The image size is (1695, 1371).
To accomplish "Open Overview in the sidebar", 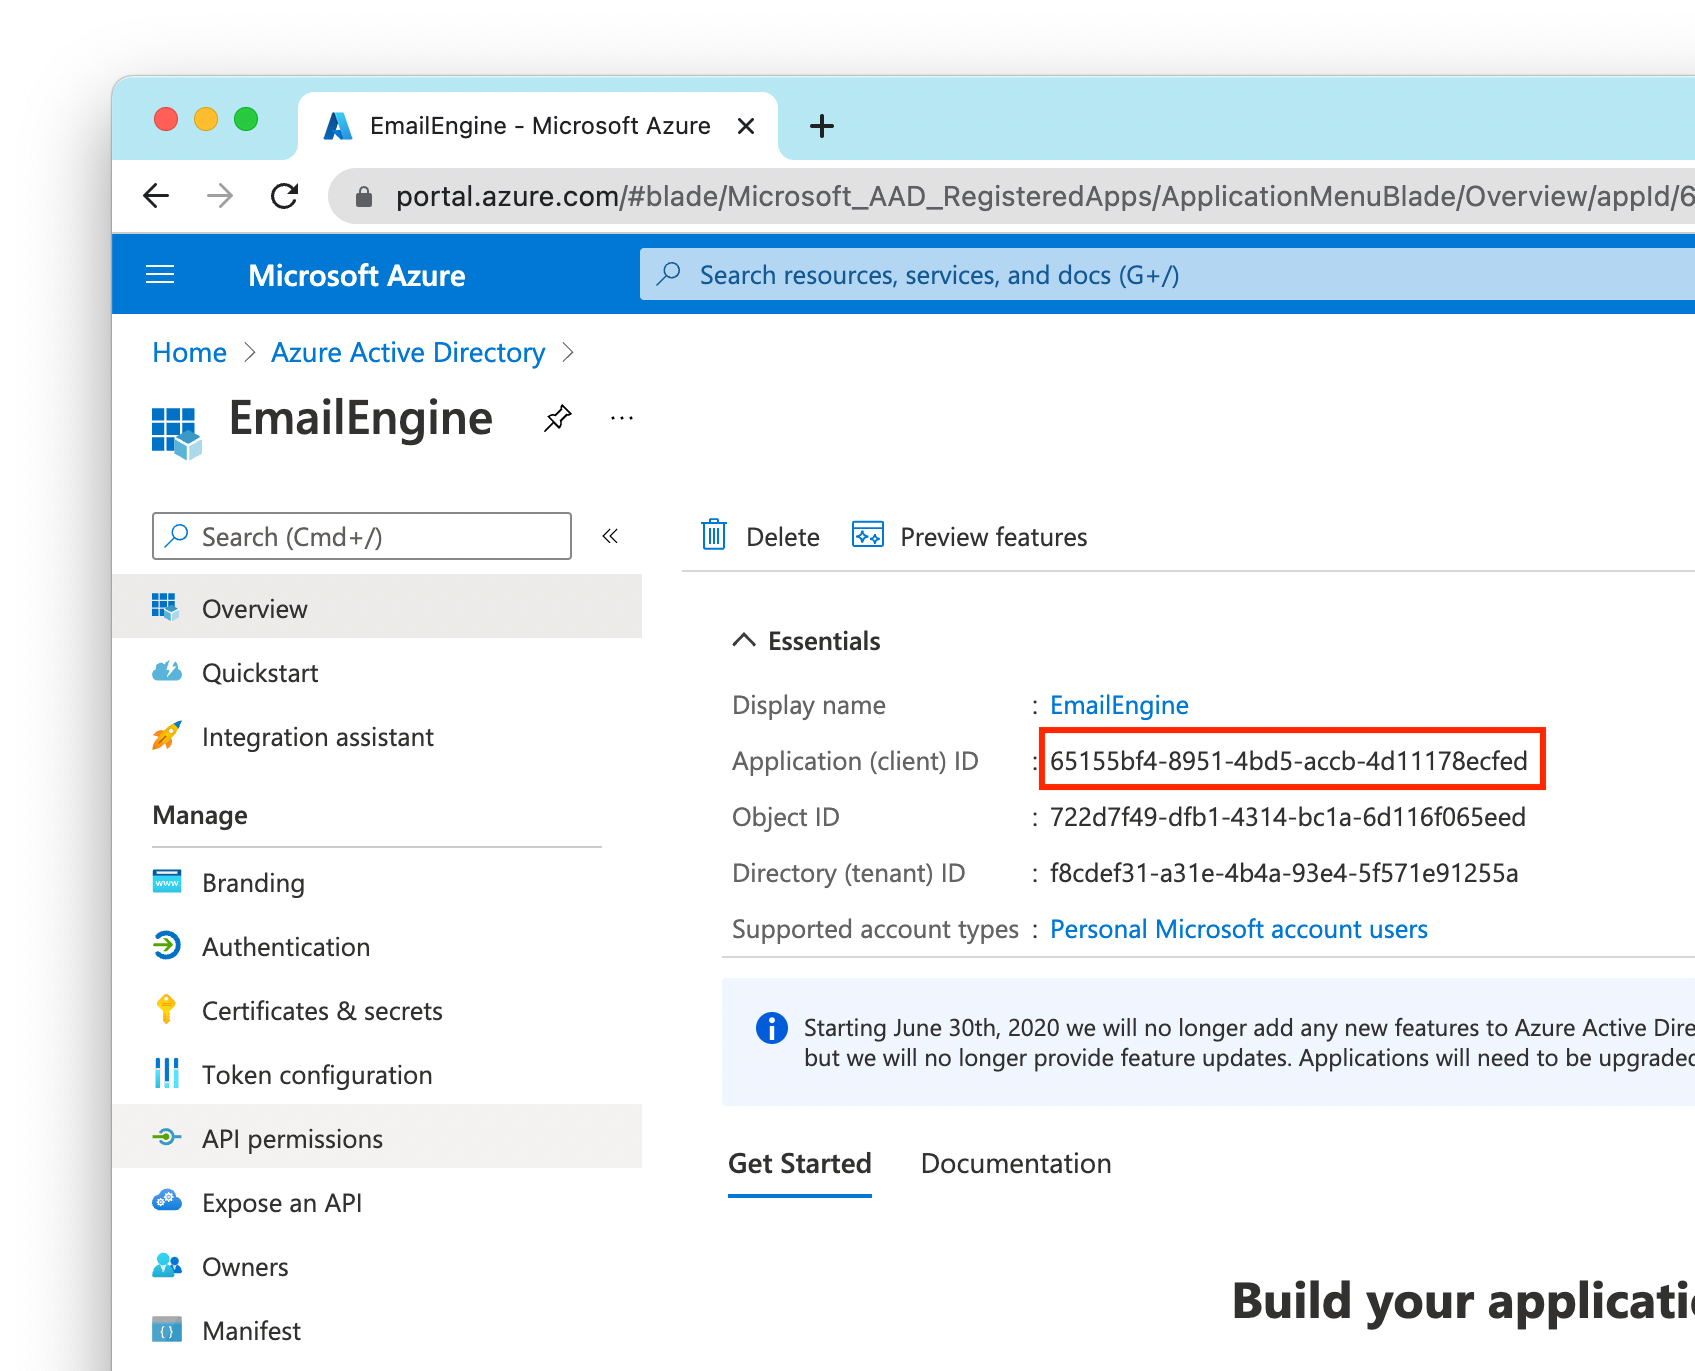I will click(377, 608).
